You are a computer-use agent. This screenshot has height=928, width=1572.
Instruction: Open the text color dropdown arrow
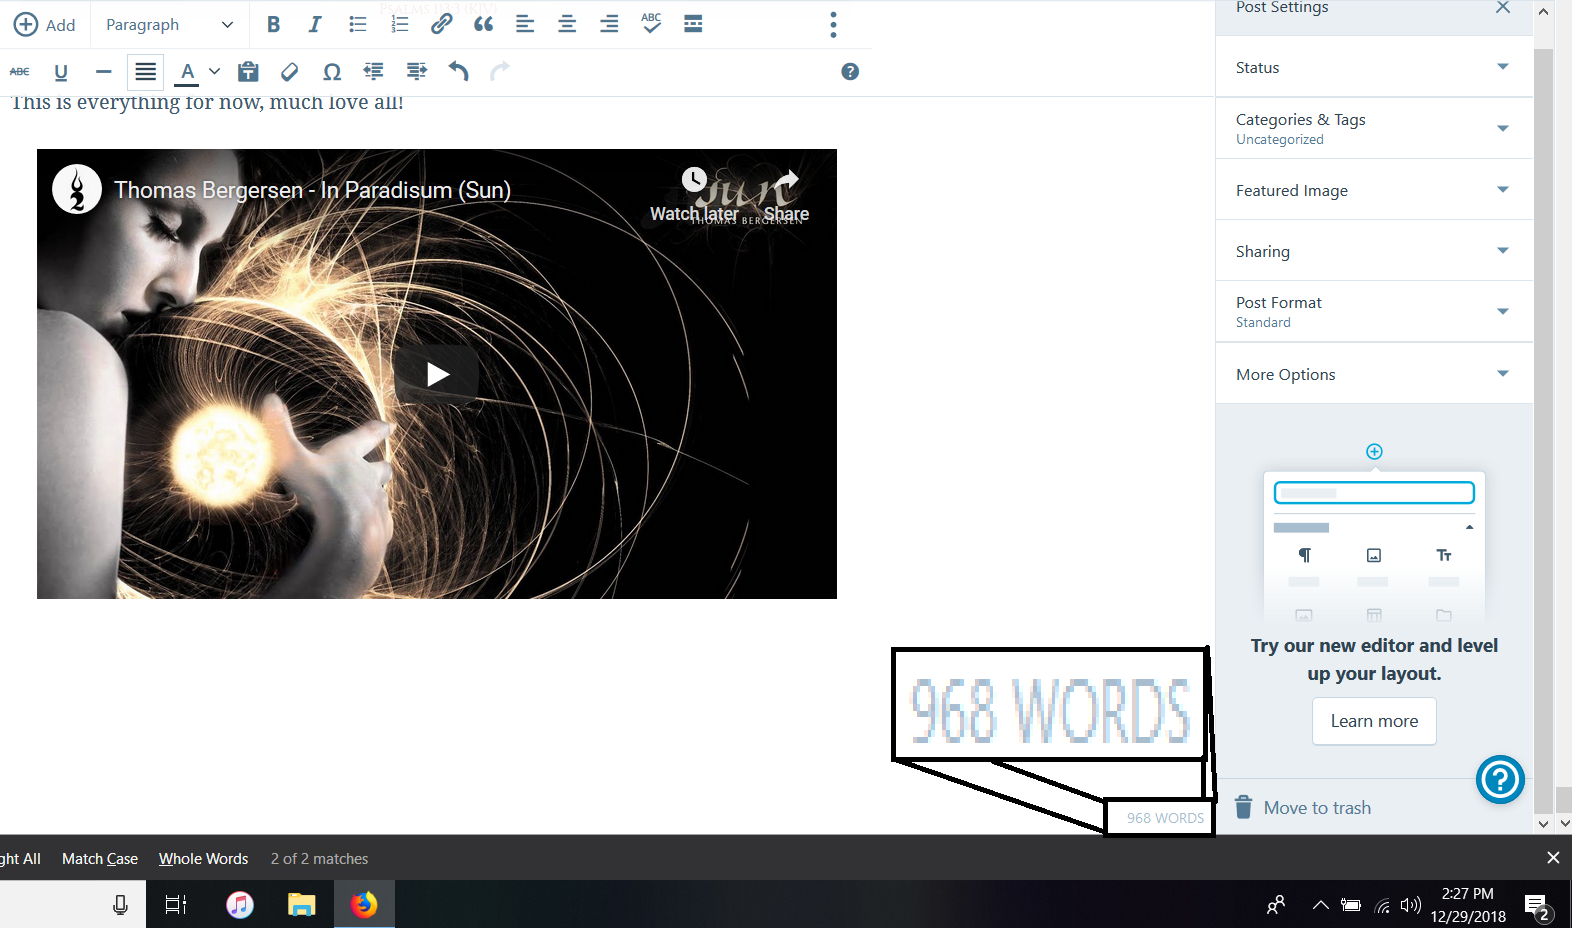tap(214, 72)
